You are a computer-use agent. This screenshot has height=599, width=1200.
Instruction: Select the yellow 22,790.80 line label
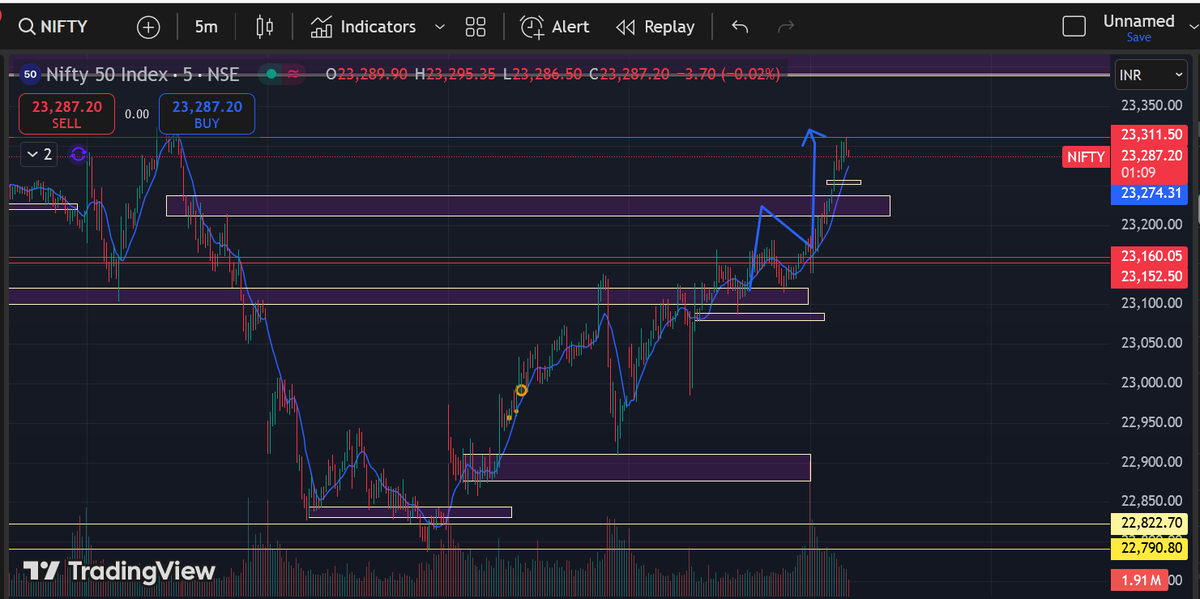pos(1151,548)
